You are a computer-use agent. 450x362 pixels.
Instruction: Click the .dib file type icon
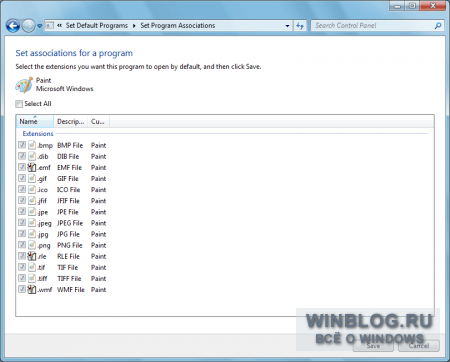[x=32, y=156]
